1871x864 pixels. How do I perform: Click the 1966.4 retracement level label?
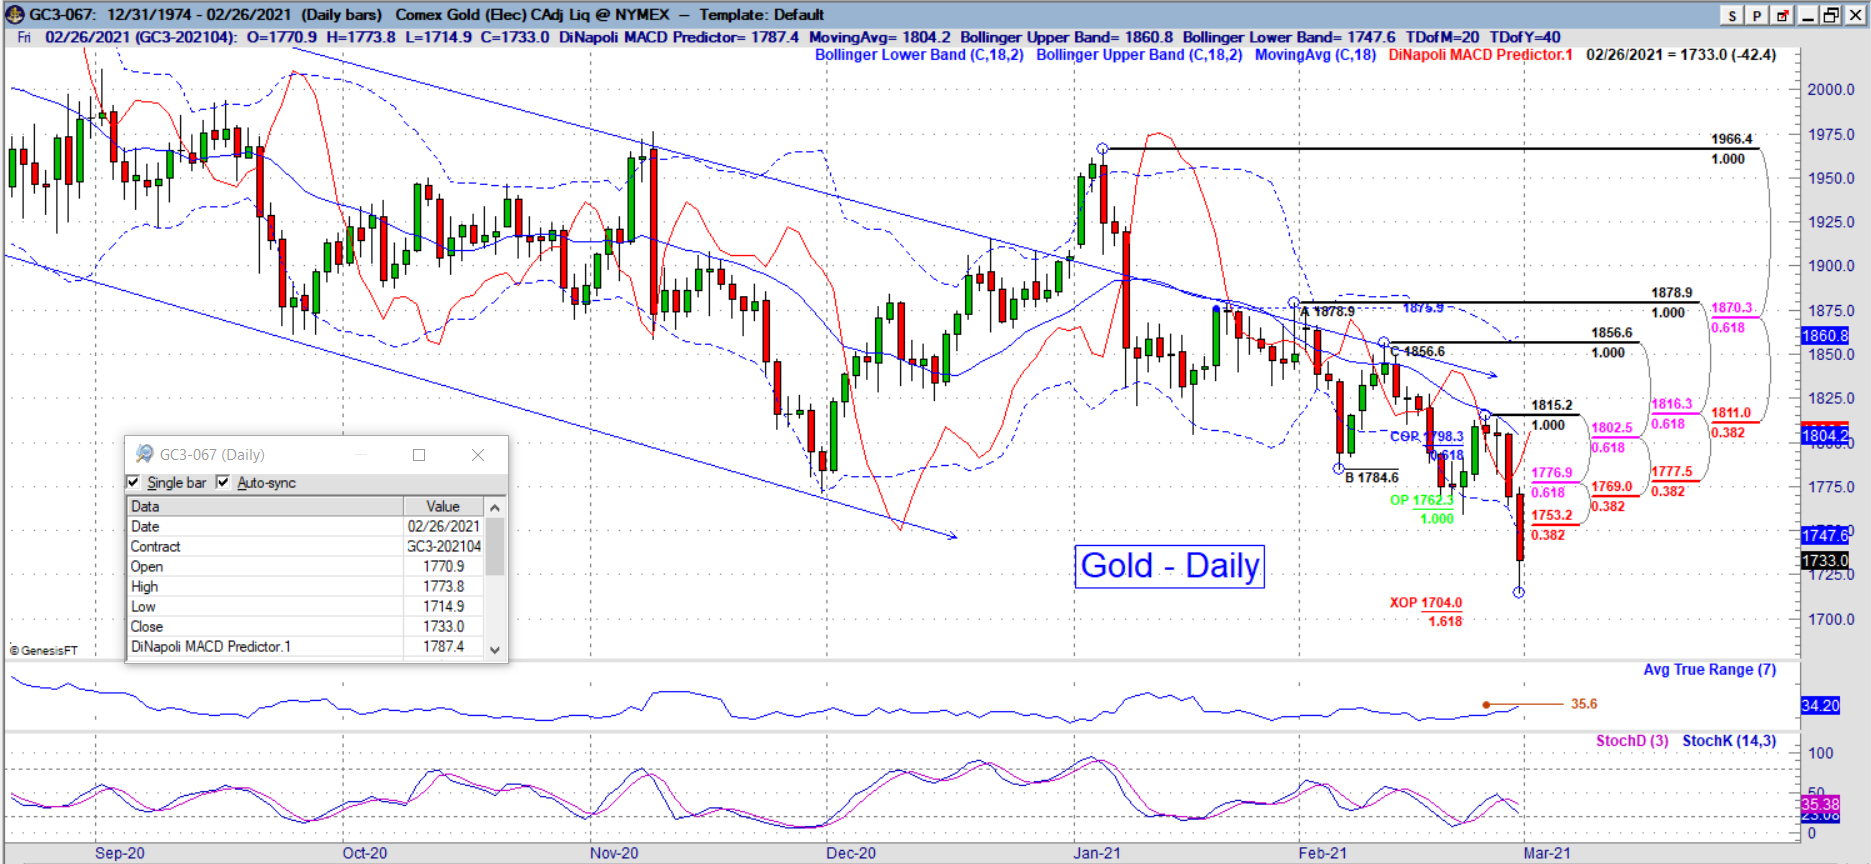pyautogui.click(x=1731, y=139)
